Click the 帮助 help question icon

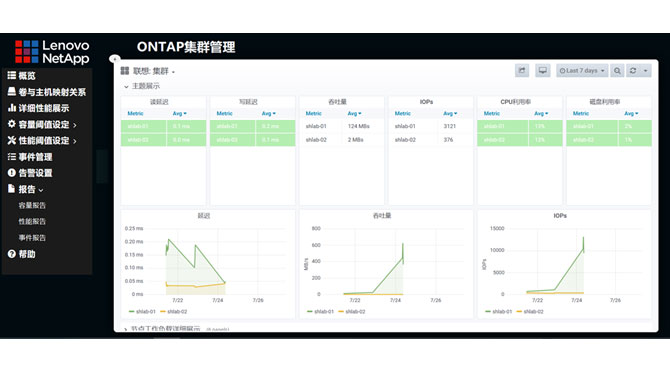click(12, 254)
